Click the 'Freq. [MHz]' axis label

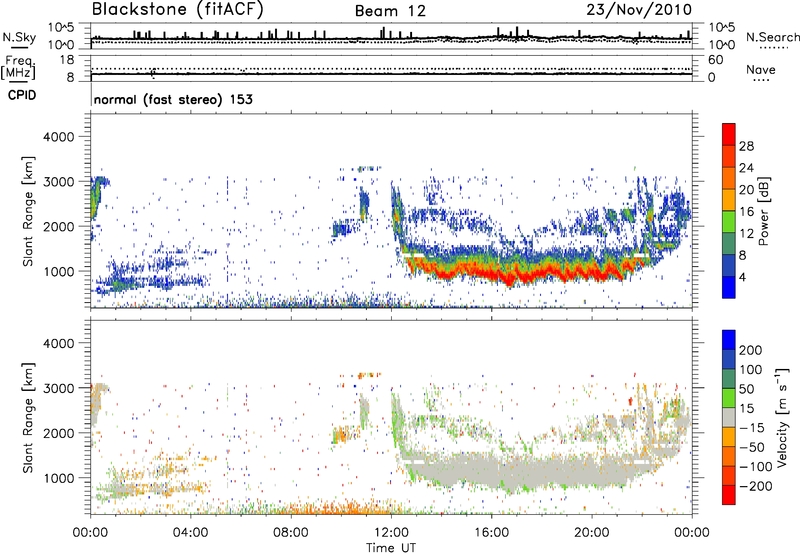coord(18,67)
